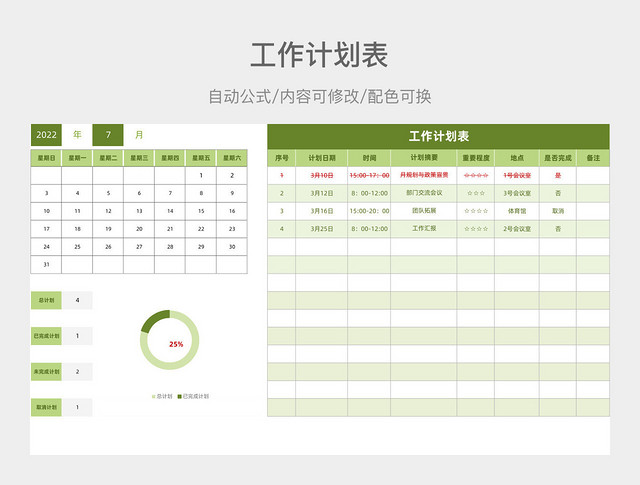Click the subtitle 自动公式/内容可修改/配色可换

pyautogui.click(x=320, y=97)
